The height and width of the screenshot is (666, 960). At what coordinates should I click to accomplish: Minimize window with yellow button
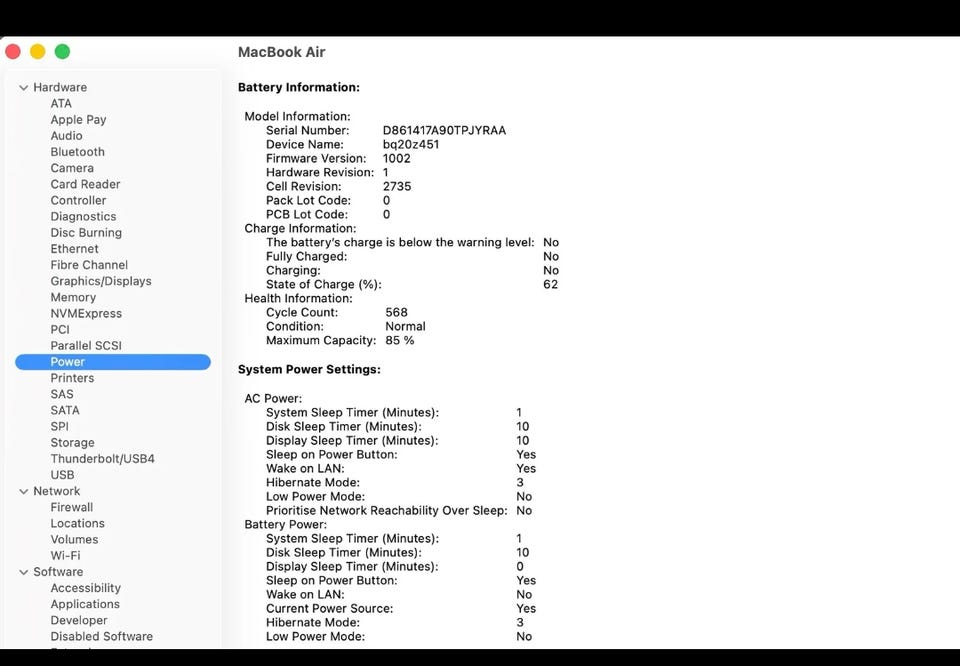(x=38, y=52)
